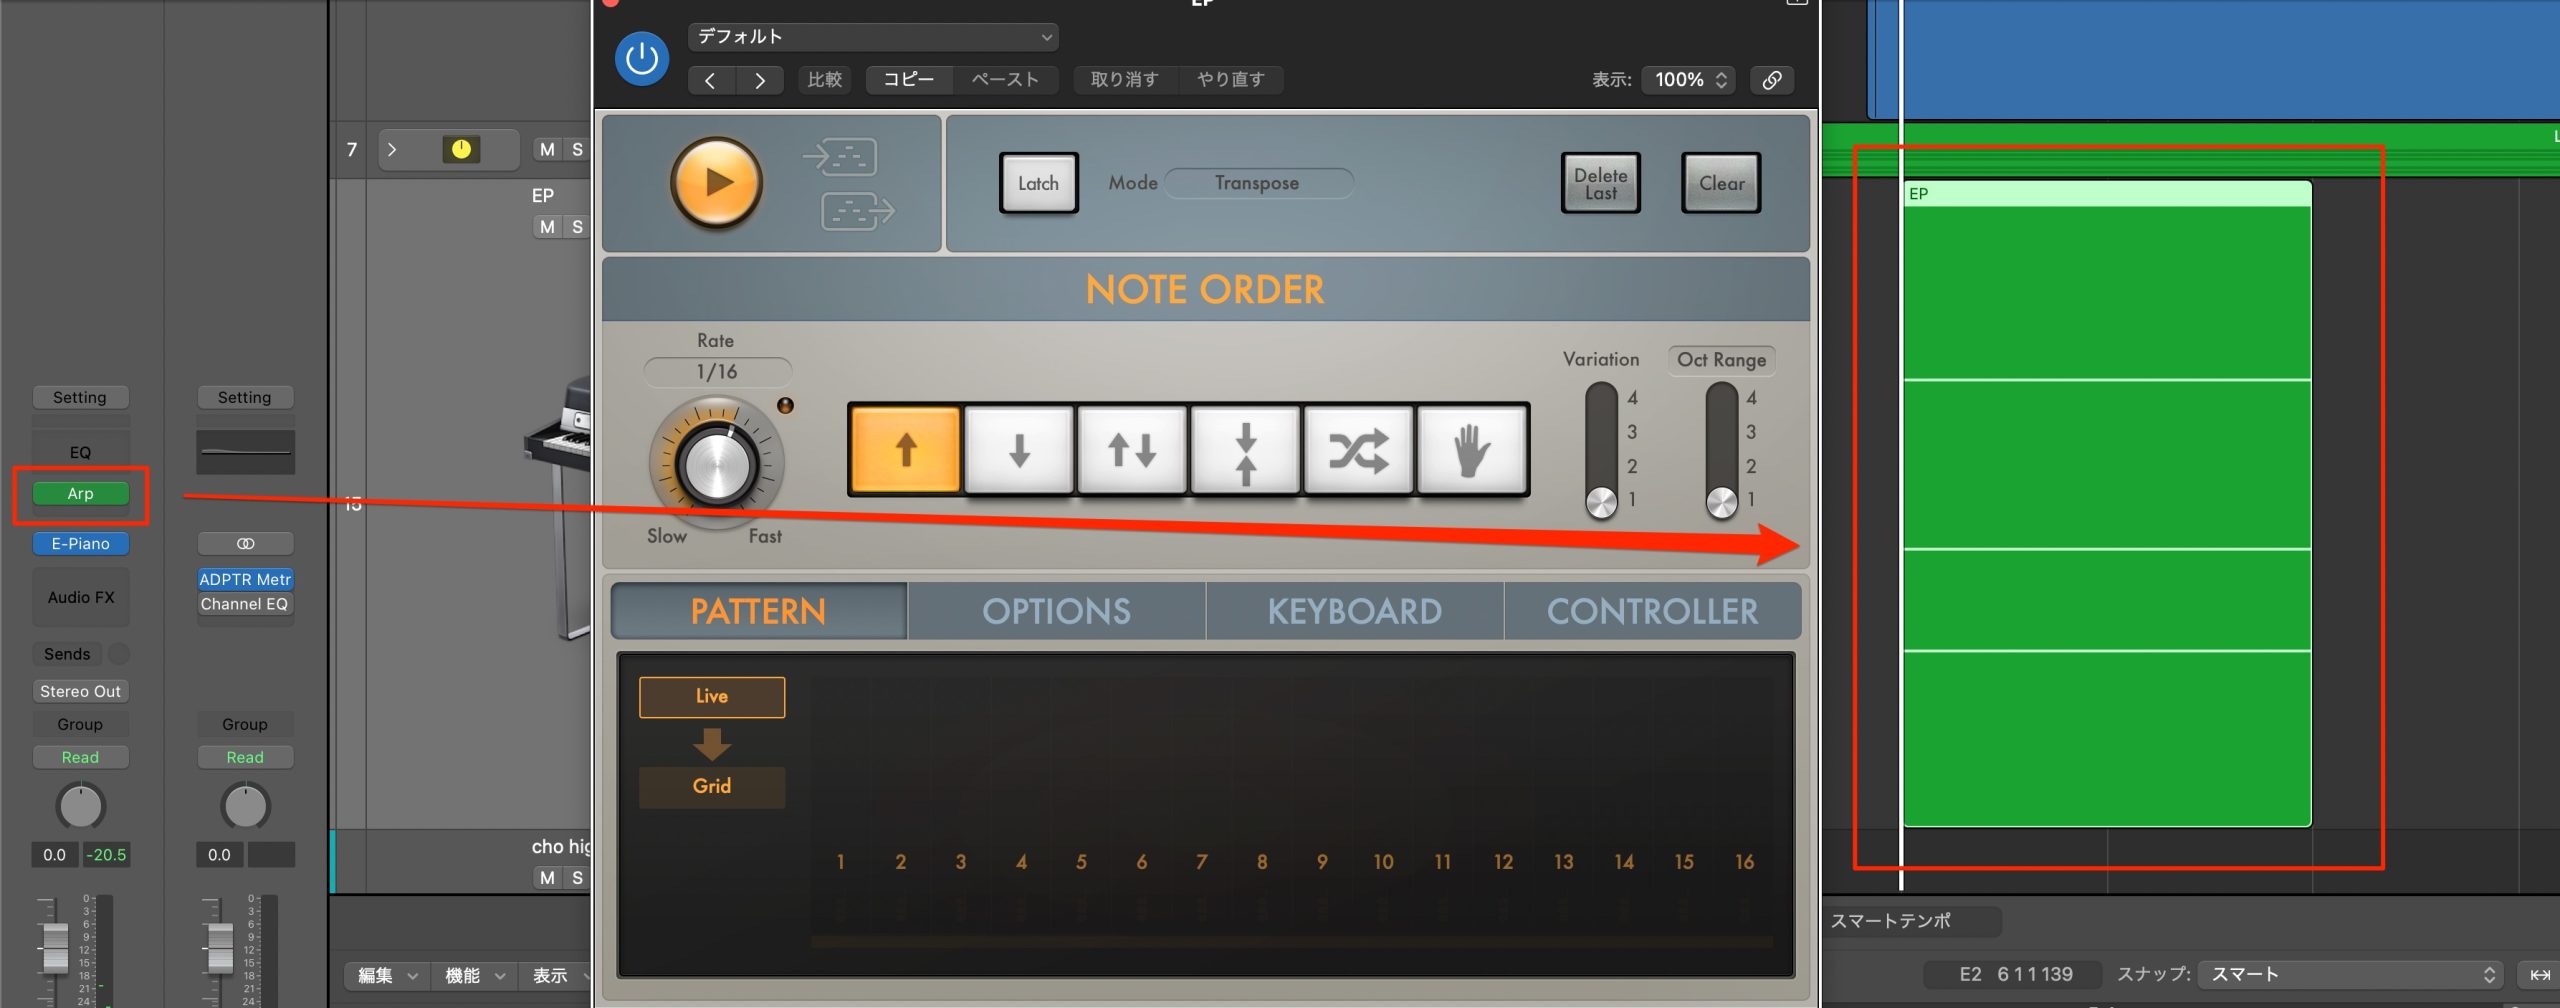Click the Delete Last button
Screen dimensions: 2560x1008
pyautogui.click(x=1600, y=183)
